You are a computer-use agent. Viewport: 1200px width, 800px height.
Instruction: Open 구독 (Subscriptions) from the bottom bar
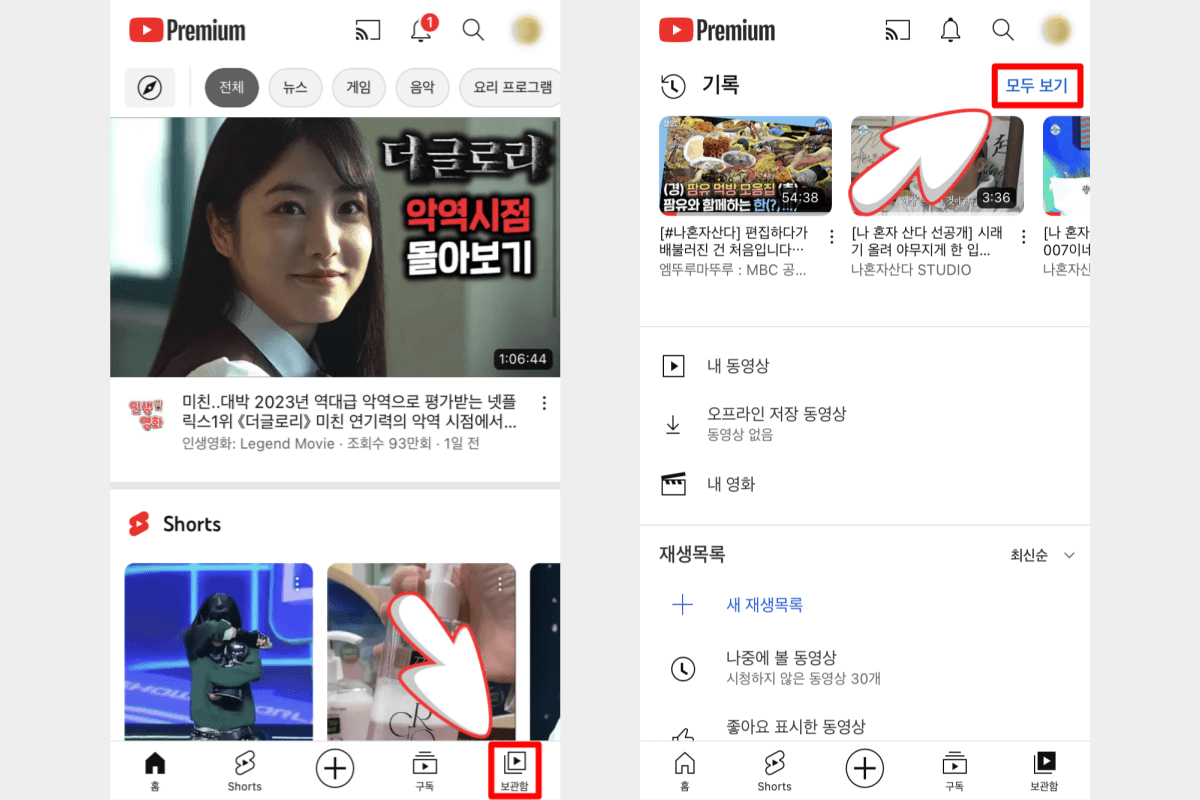(423, 770)
